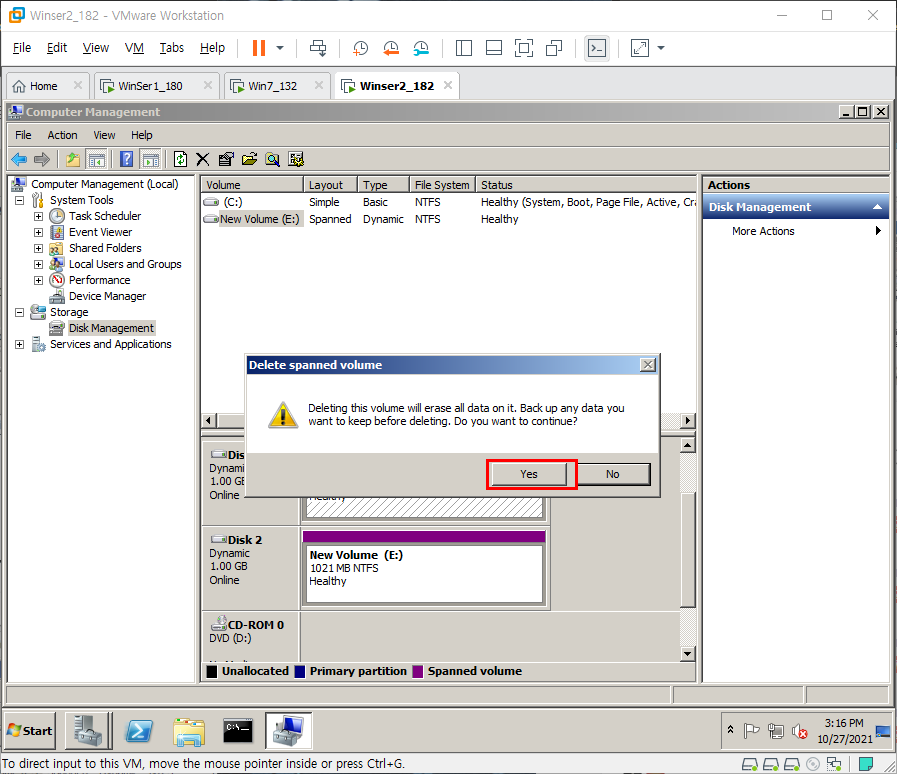This screenshot has height=774, width=897.
Task: Open the Windows Start menu
Action: pyautogui.click(x=30, y=731)
